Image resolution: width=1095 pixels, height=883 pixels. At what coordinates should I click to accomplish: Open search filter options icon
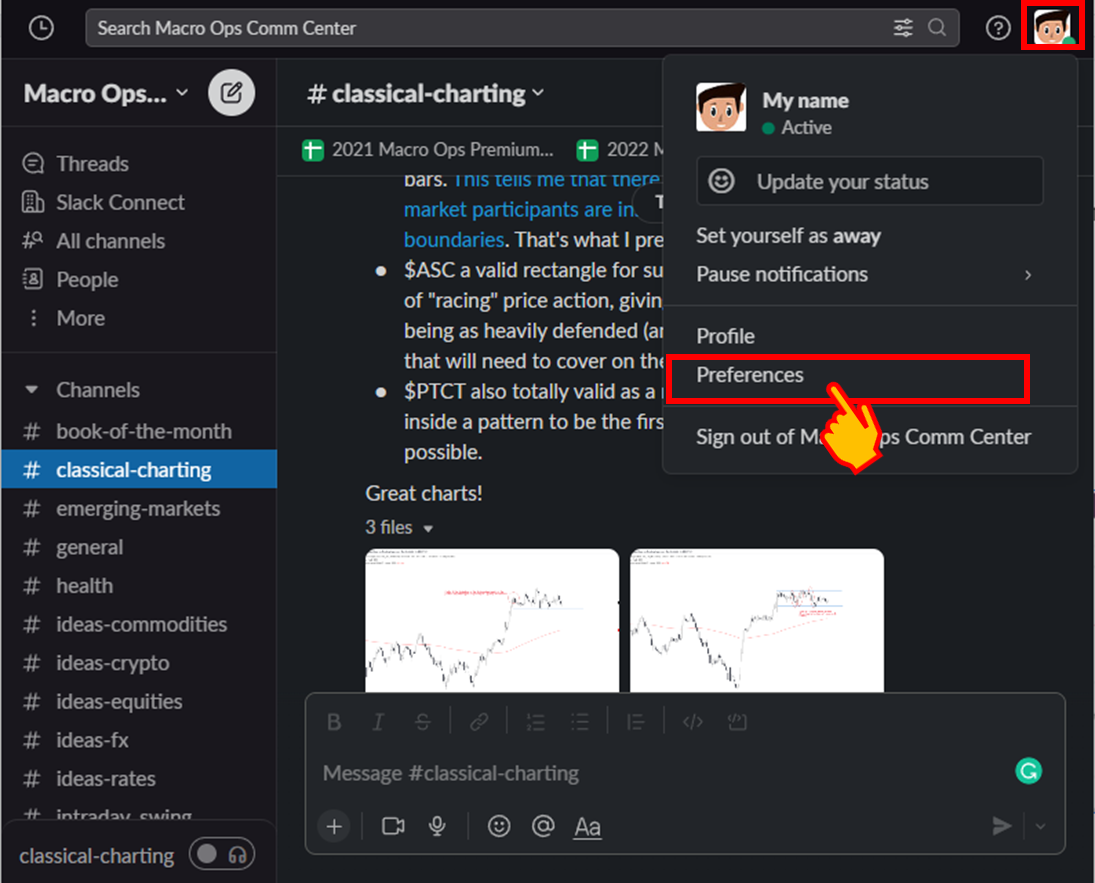tap(903, 28)
